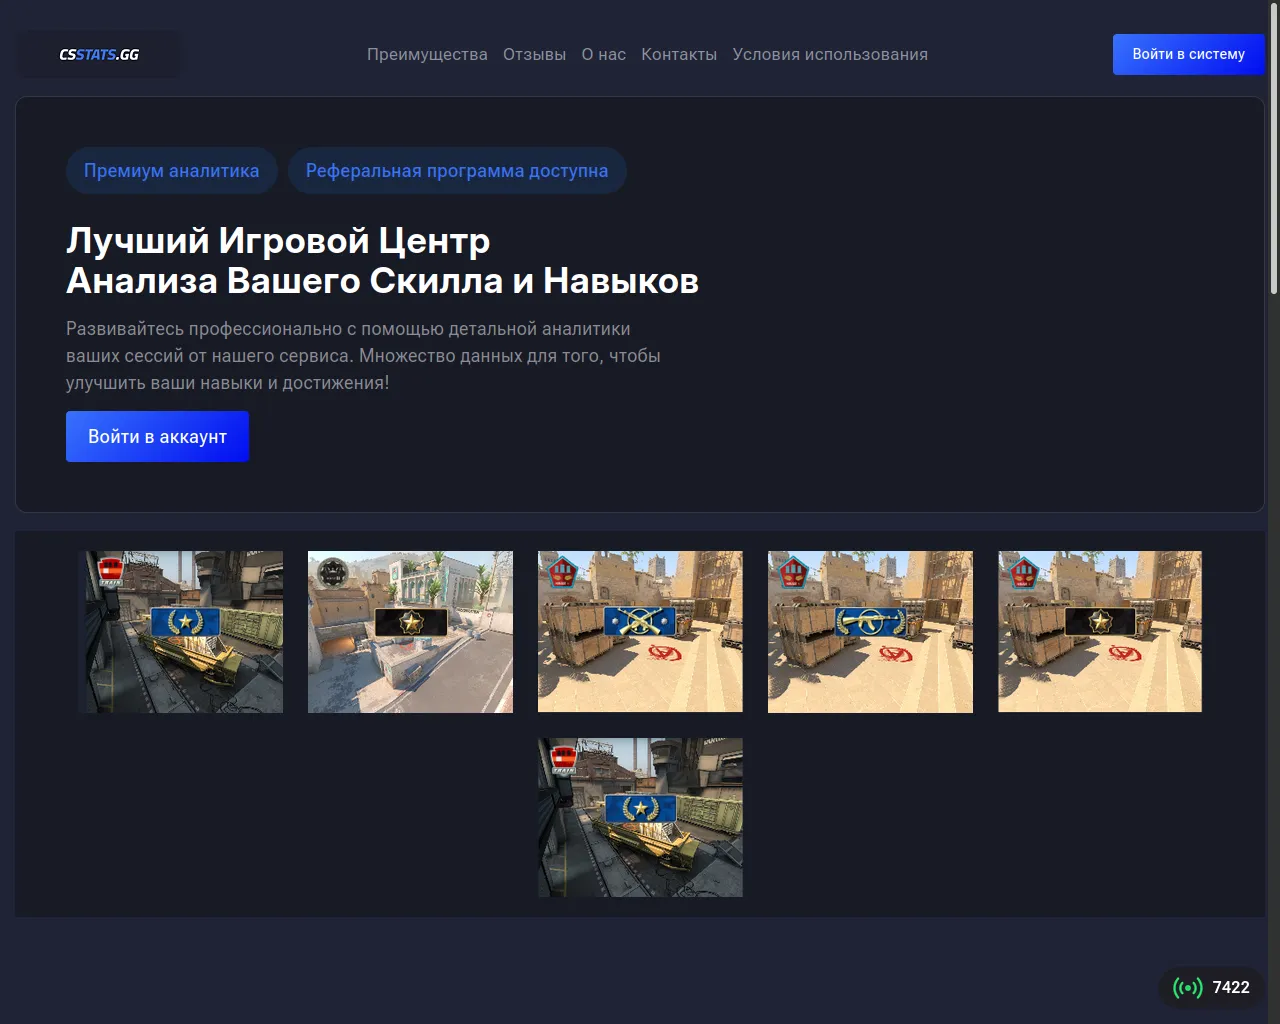Select the Dust II thumbnail with crossed rifles rank

coord(640,632)
